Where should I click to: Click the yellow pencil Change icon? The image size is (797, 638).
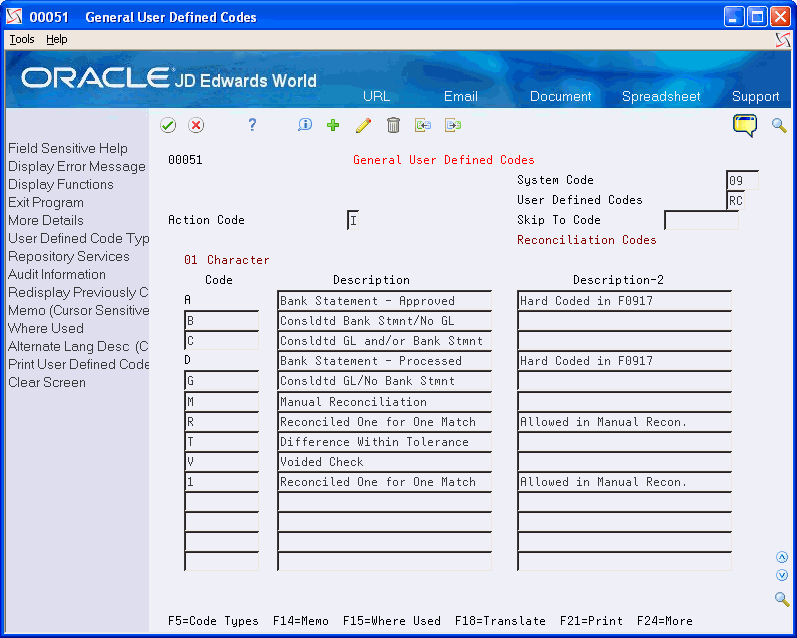pyautogui.click(x=363, y=125)
